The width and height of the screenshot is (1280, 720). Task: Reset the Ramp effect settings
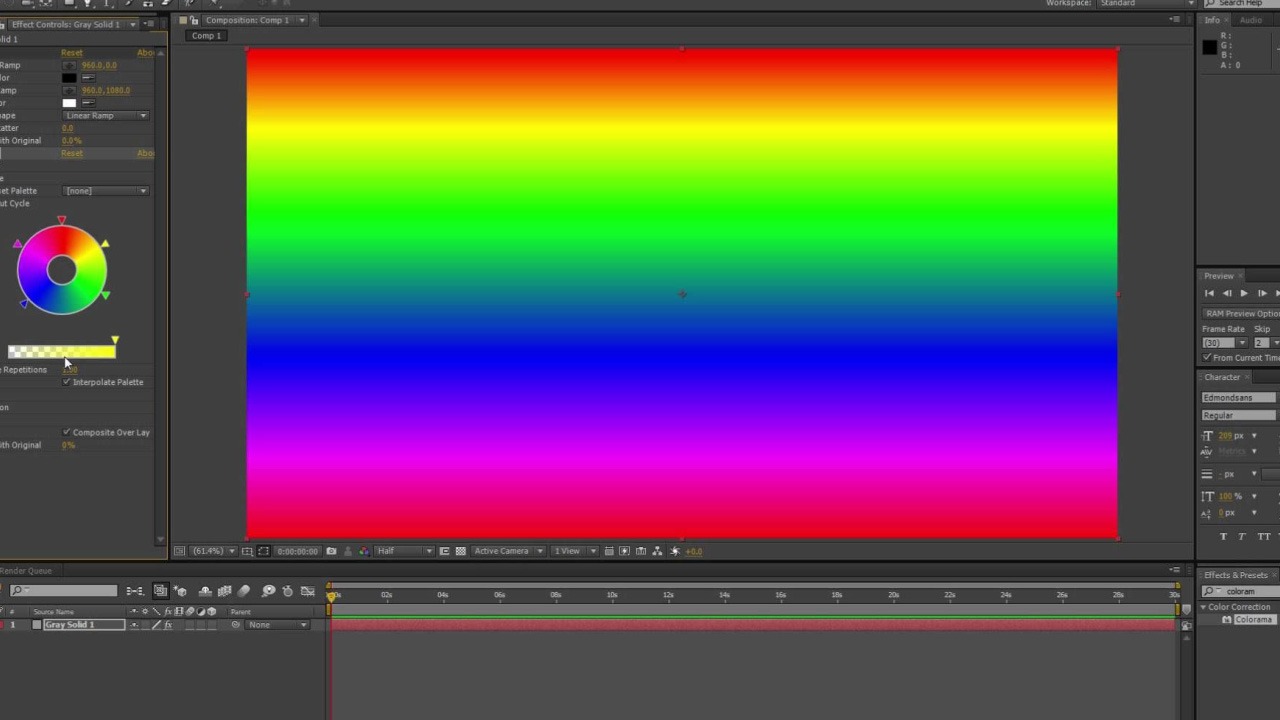(x=71, y=52)
